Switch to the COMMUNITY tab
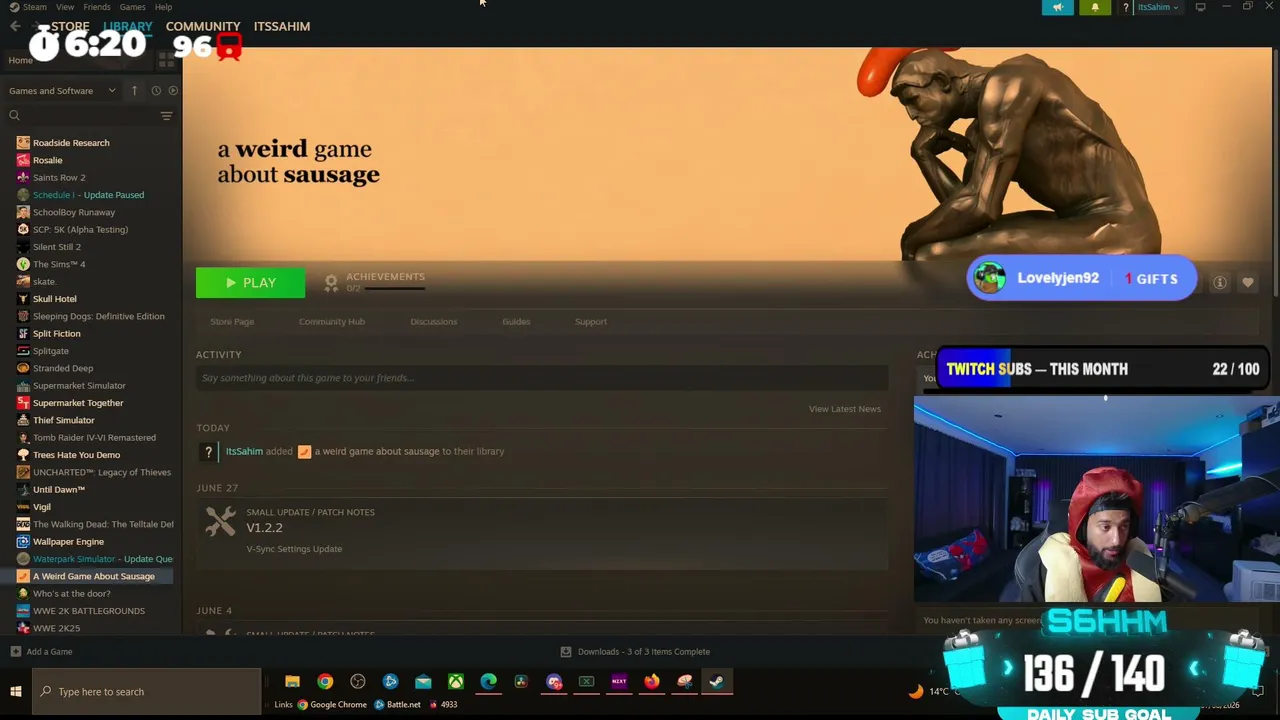Screen dimensions: 1280x720 point(203,26)
